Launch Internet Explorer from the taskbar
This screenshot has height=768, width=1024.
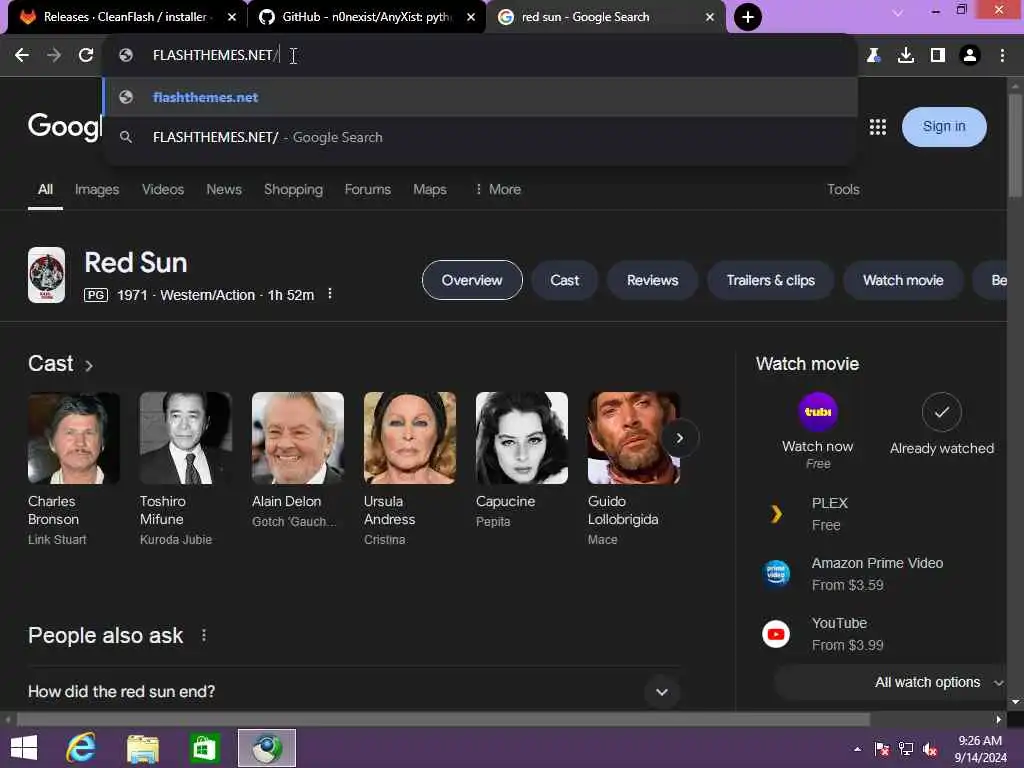(x=81, y=748)
